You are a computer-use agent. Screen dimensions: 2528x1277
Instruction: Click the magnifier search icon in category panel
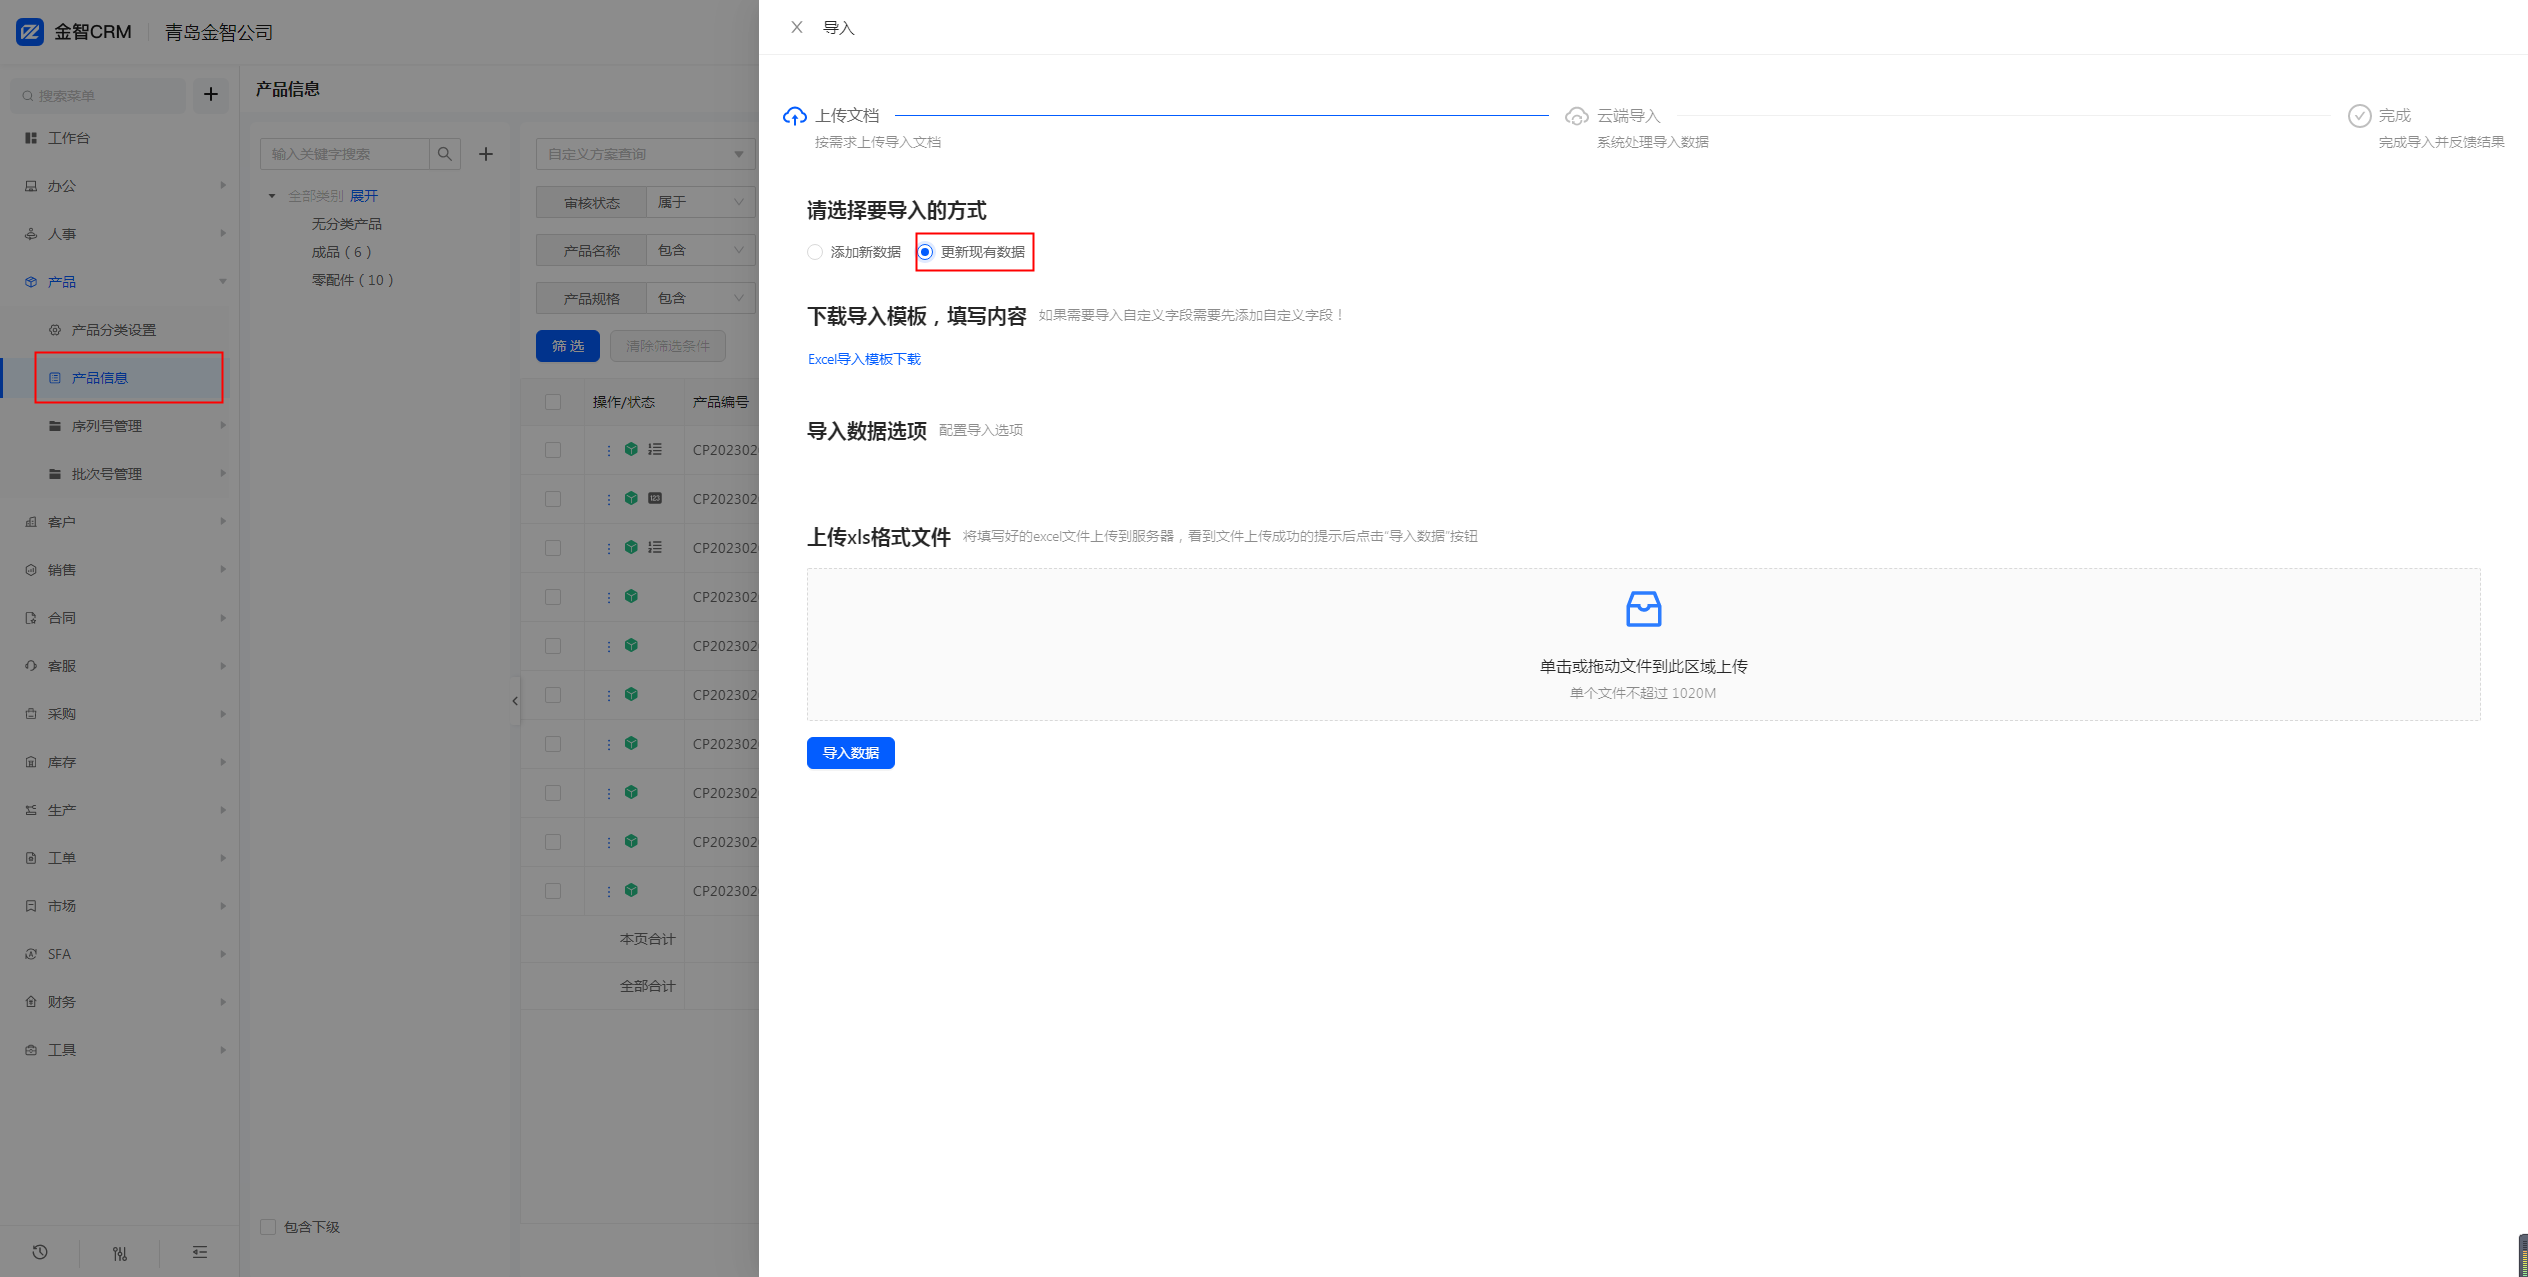point(445,154)
